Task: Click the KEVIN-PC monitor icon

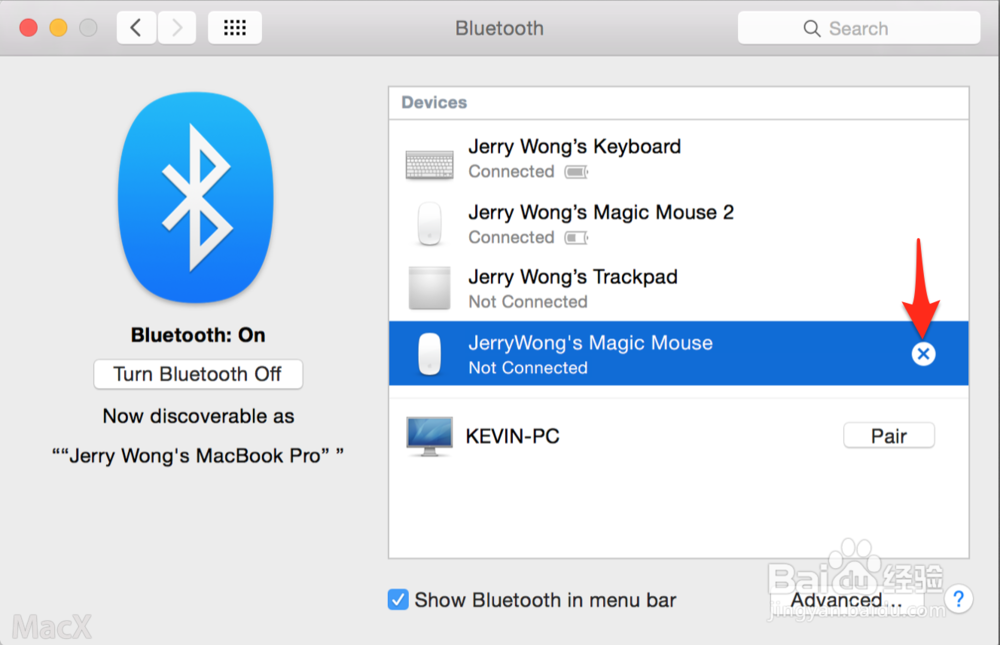Action: [x=429, y=436]
